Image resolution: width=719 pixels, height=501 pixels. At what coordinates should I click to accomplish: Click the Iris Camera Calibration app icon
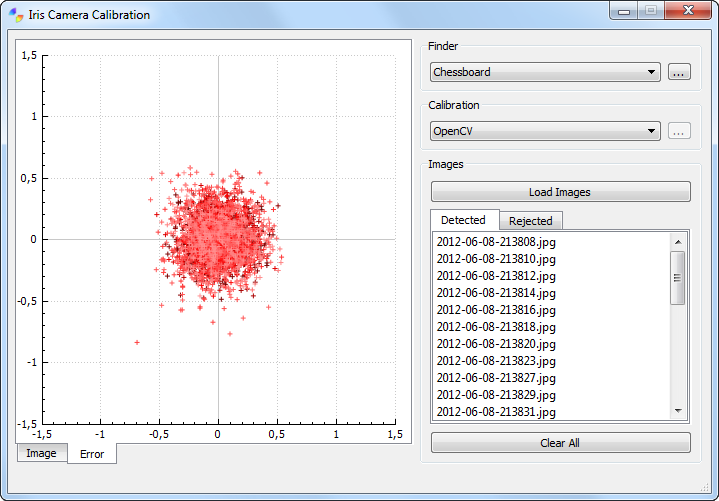[16, 15]
